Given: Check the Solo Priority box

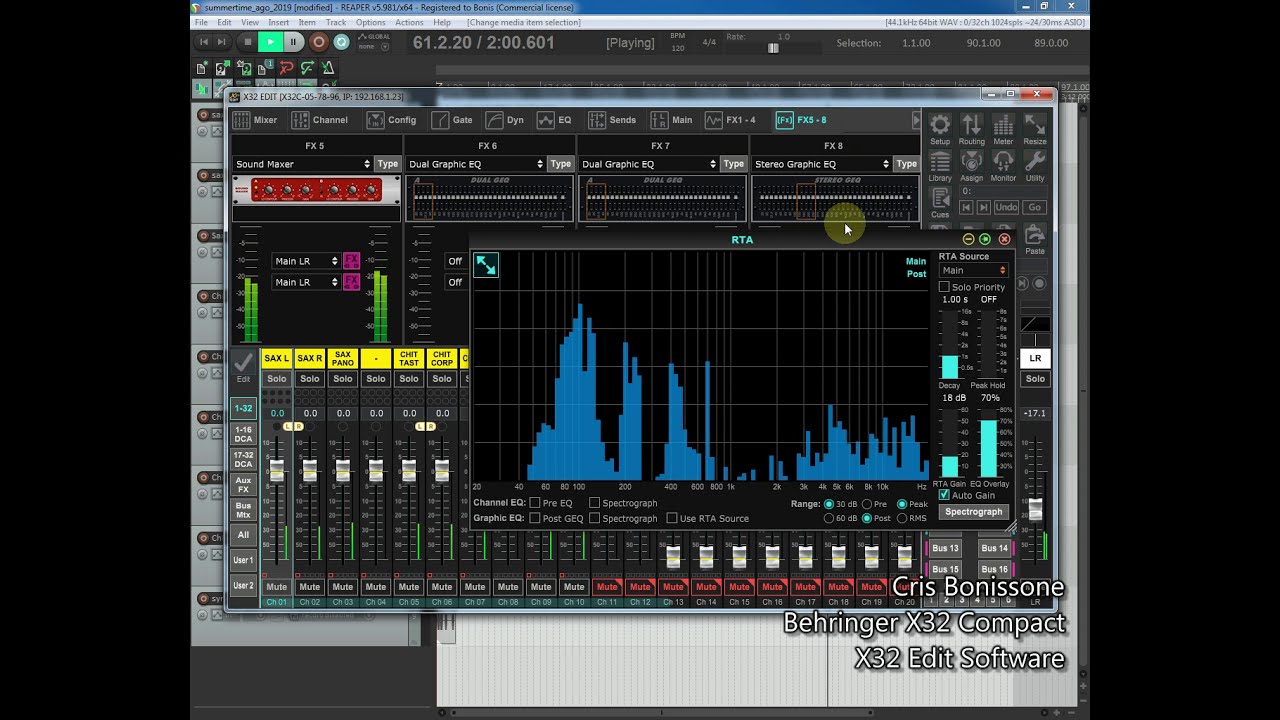Looking at the screenshot, I should [x=944, y=287].
